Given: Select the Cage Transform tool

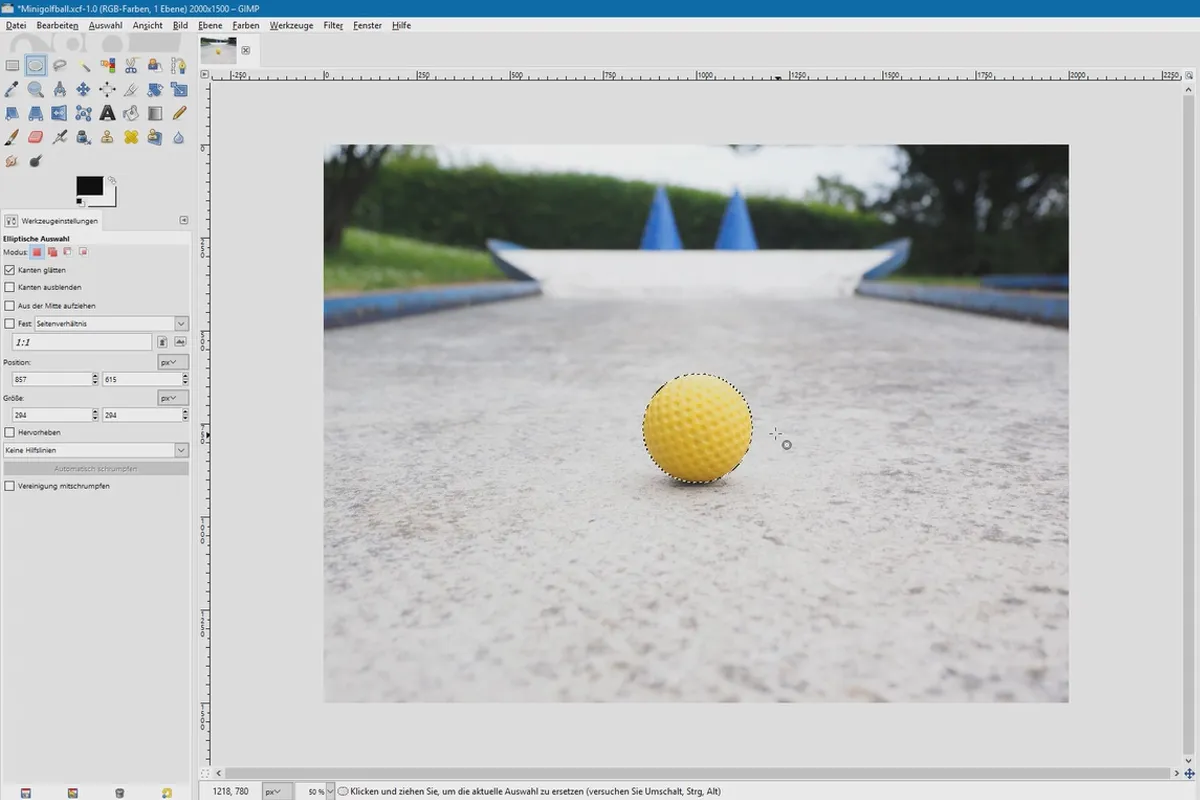Looking at the screenshot, I should tap(83, 113).
